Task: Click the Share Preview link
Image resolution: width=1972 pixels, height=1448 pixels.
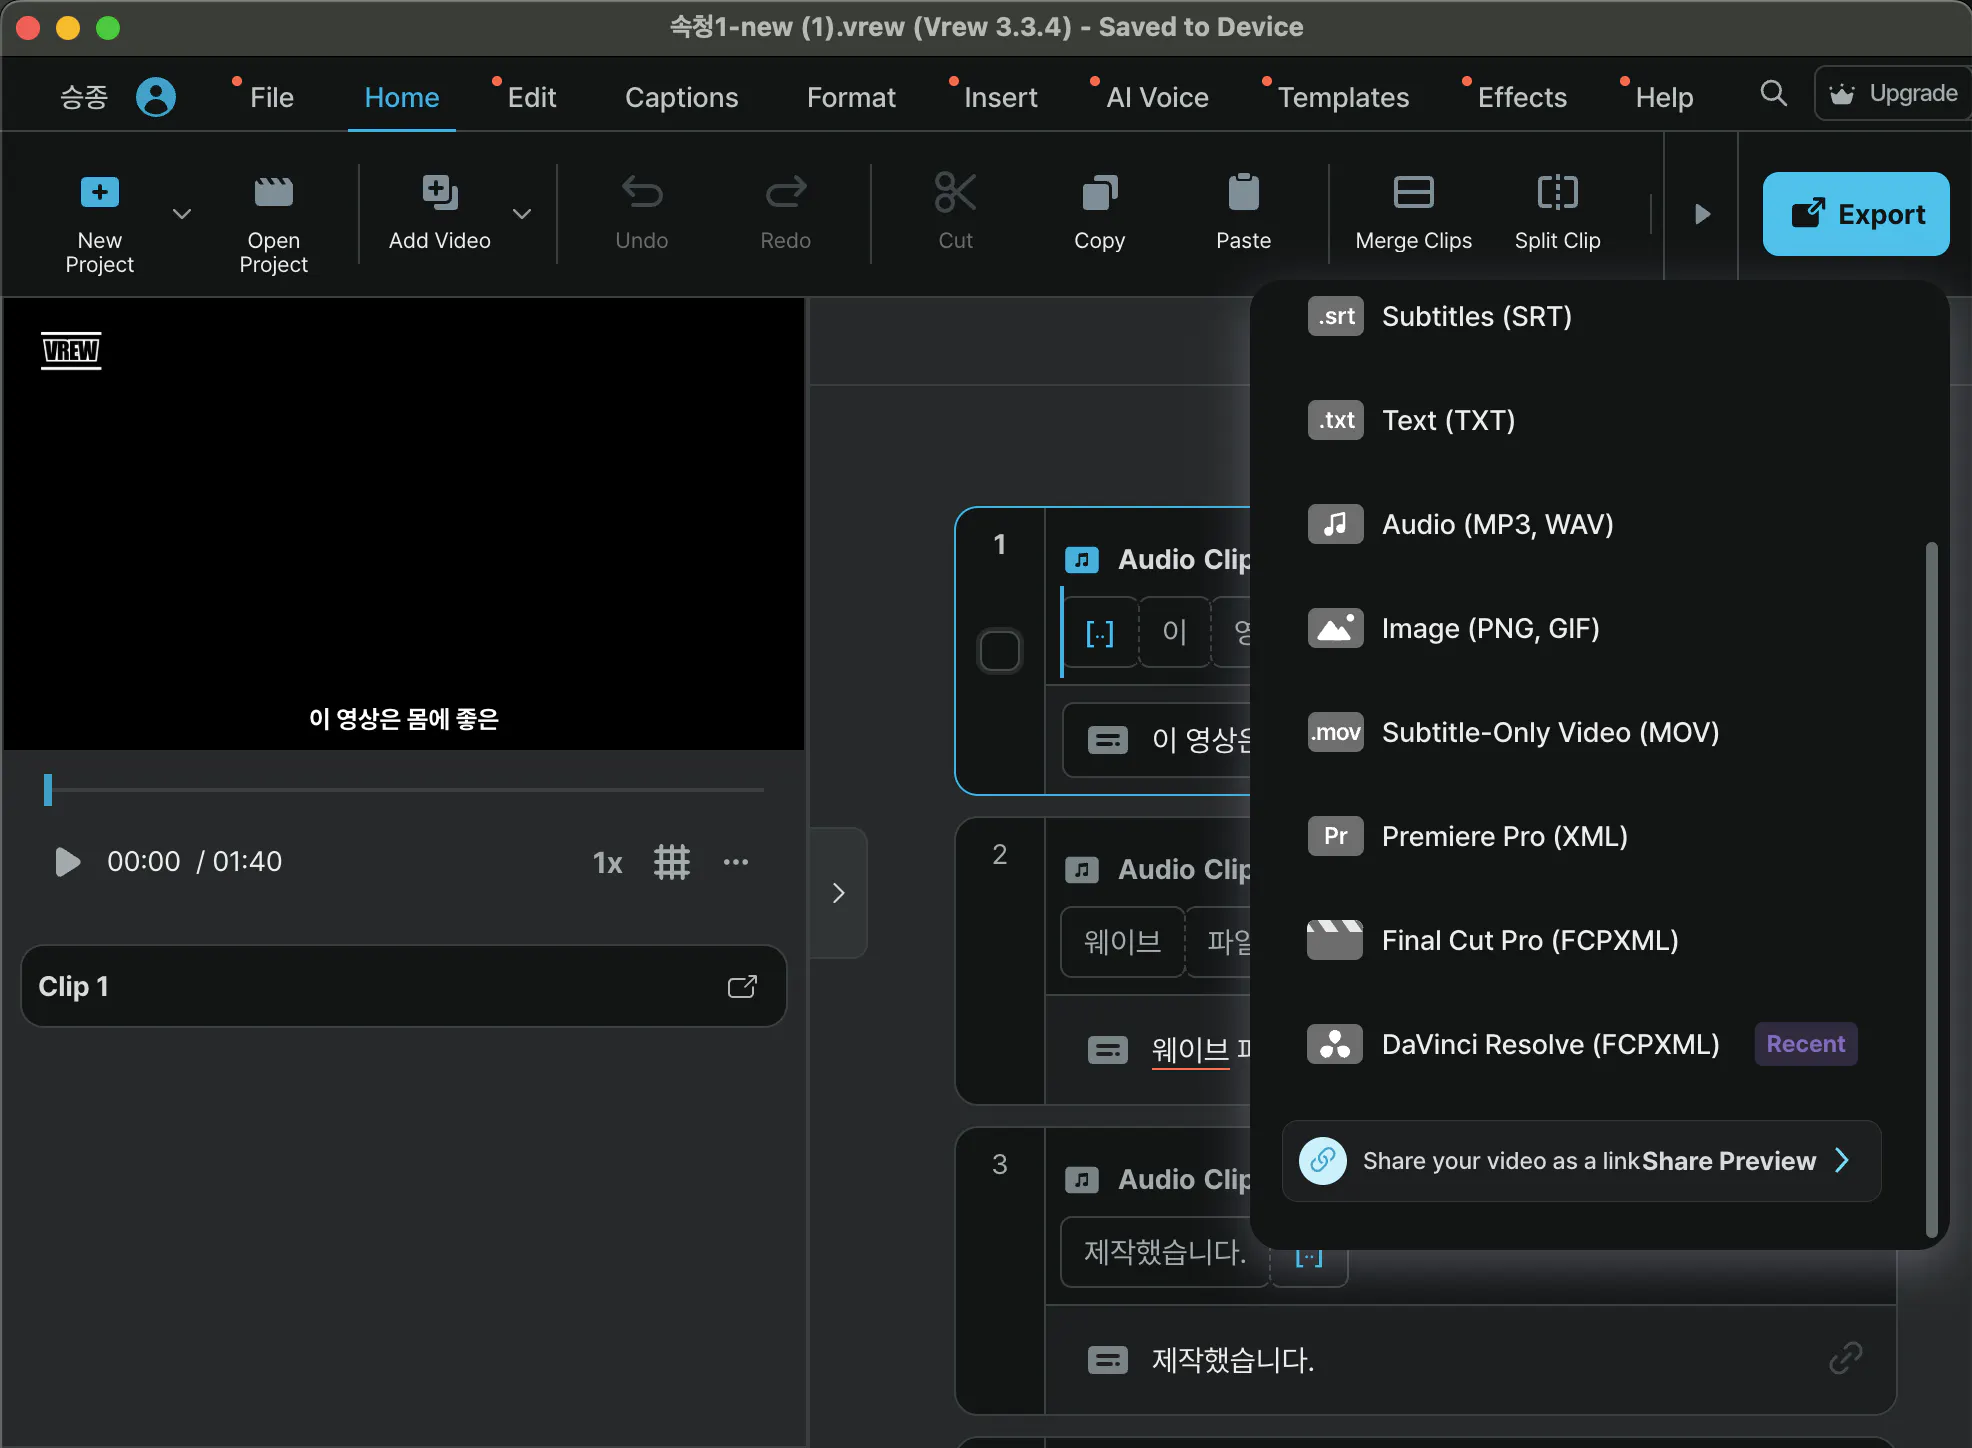Action: point(1728,1161)
